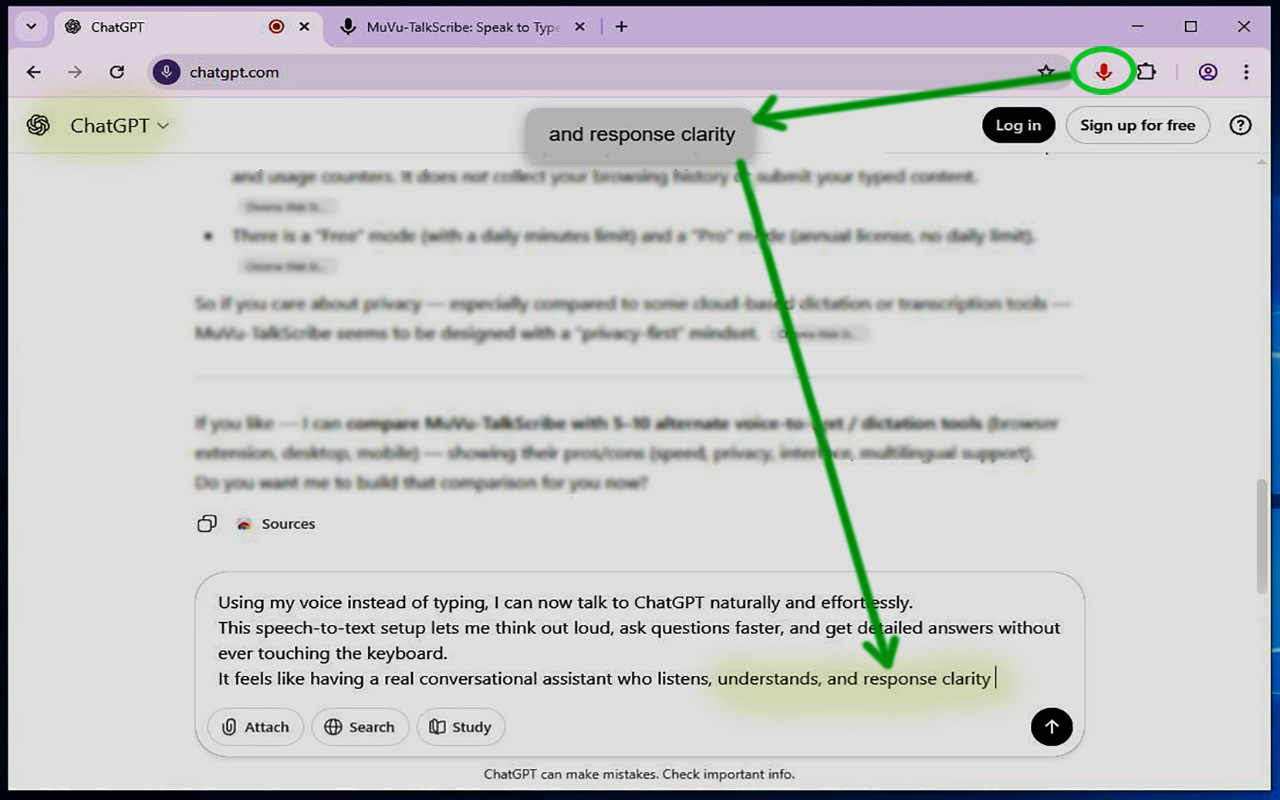Go back with the browser back arrow

point(34,72)
